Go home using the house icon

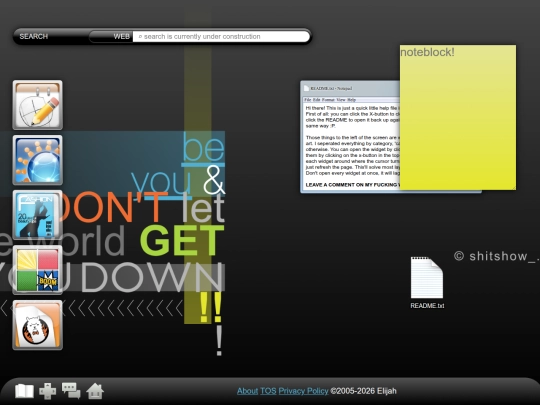pos(95,391)
